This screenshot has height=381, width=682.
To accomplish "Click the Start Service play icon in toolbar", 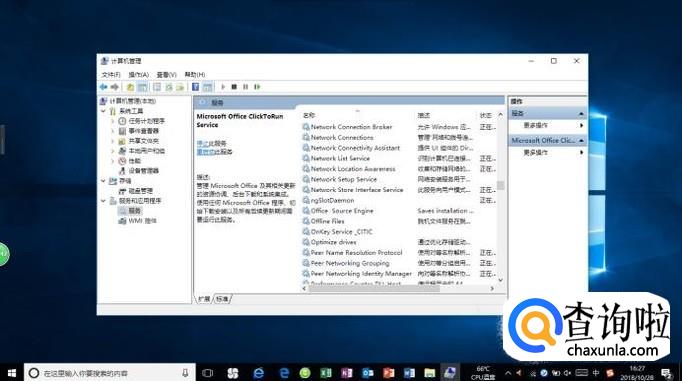I will (x=223, y=87).
